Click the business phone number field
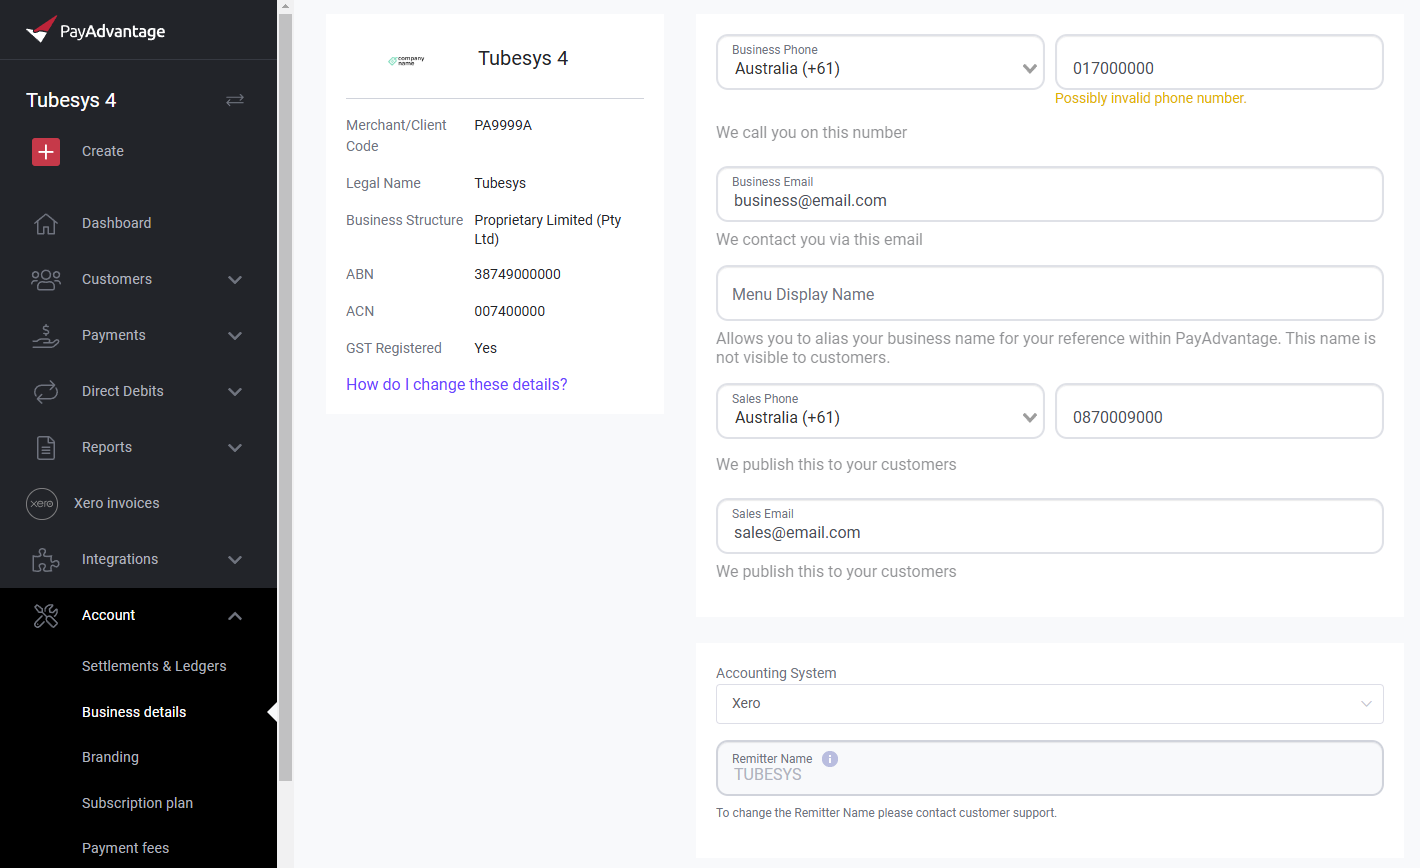 coord(1219,62)
